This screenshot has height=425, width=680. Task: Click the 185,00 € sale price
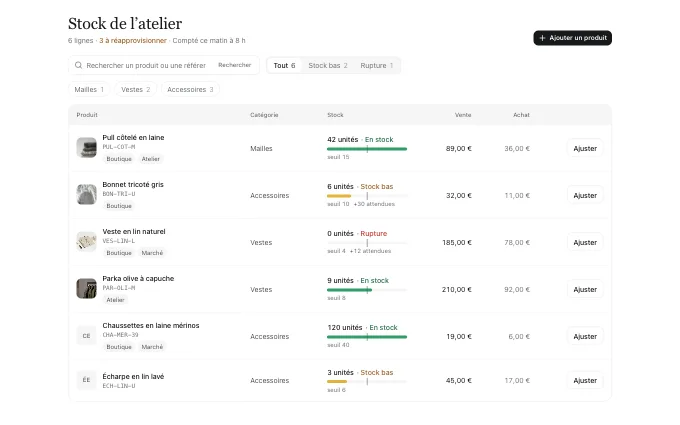pos(457,242)
